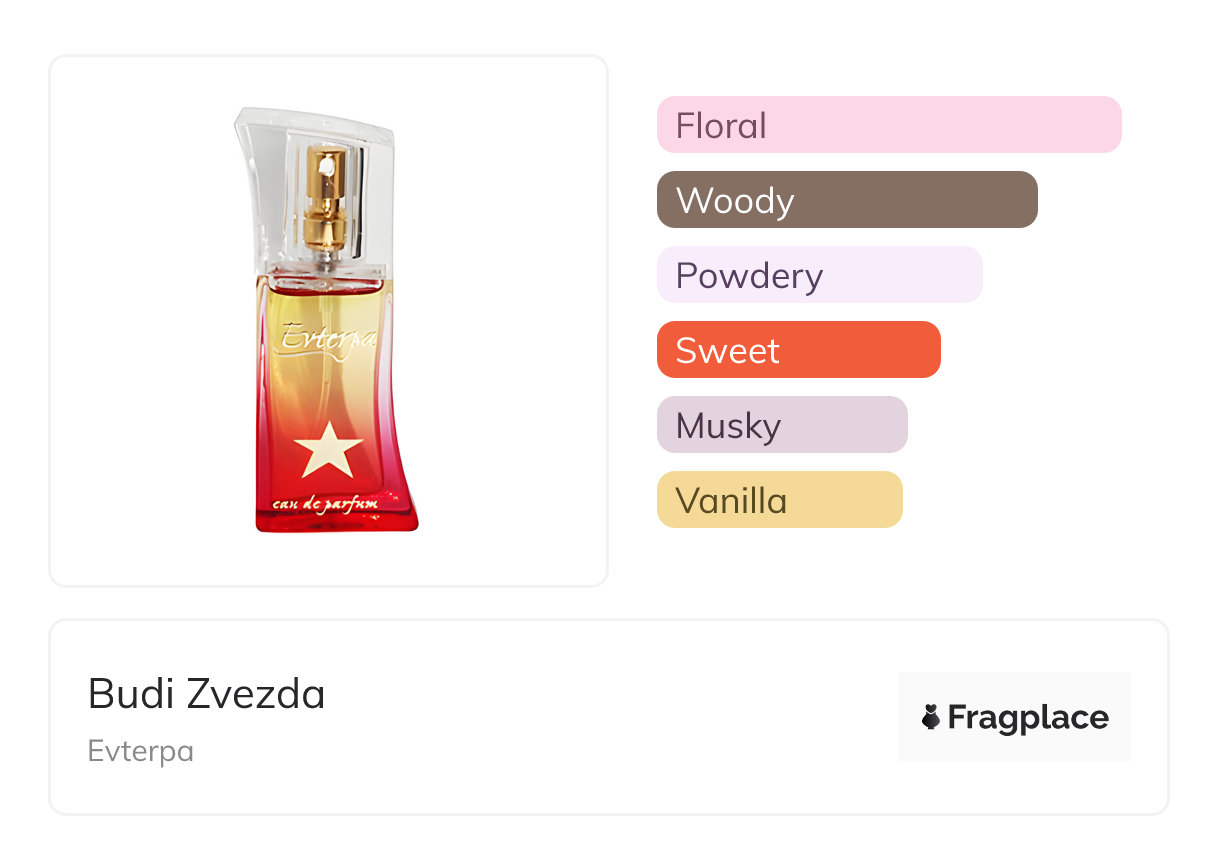Click the Fragplace wordmark text
This screenshot has height=864, width=1218.
[1028, 717]
